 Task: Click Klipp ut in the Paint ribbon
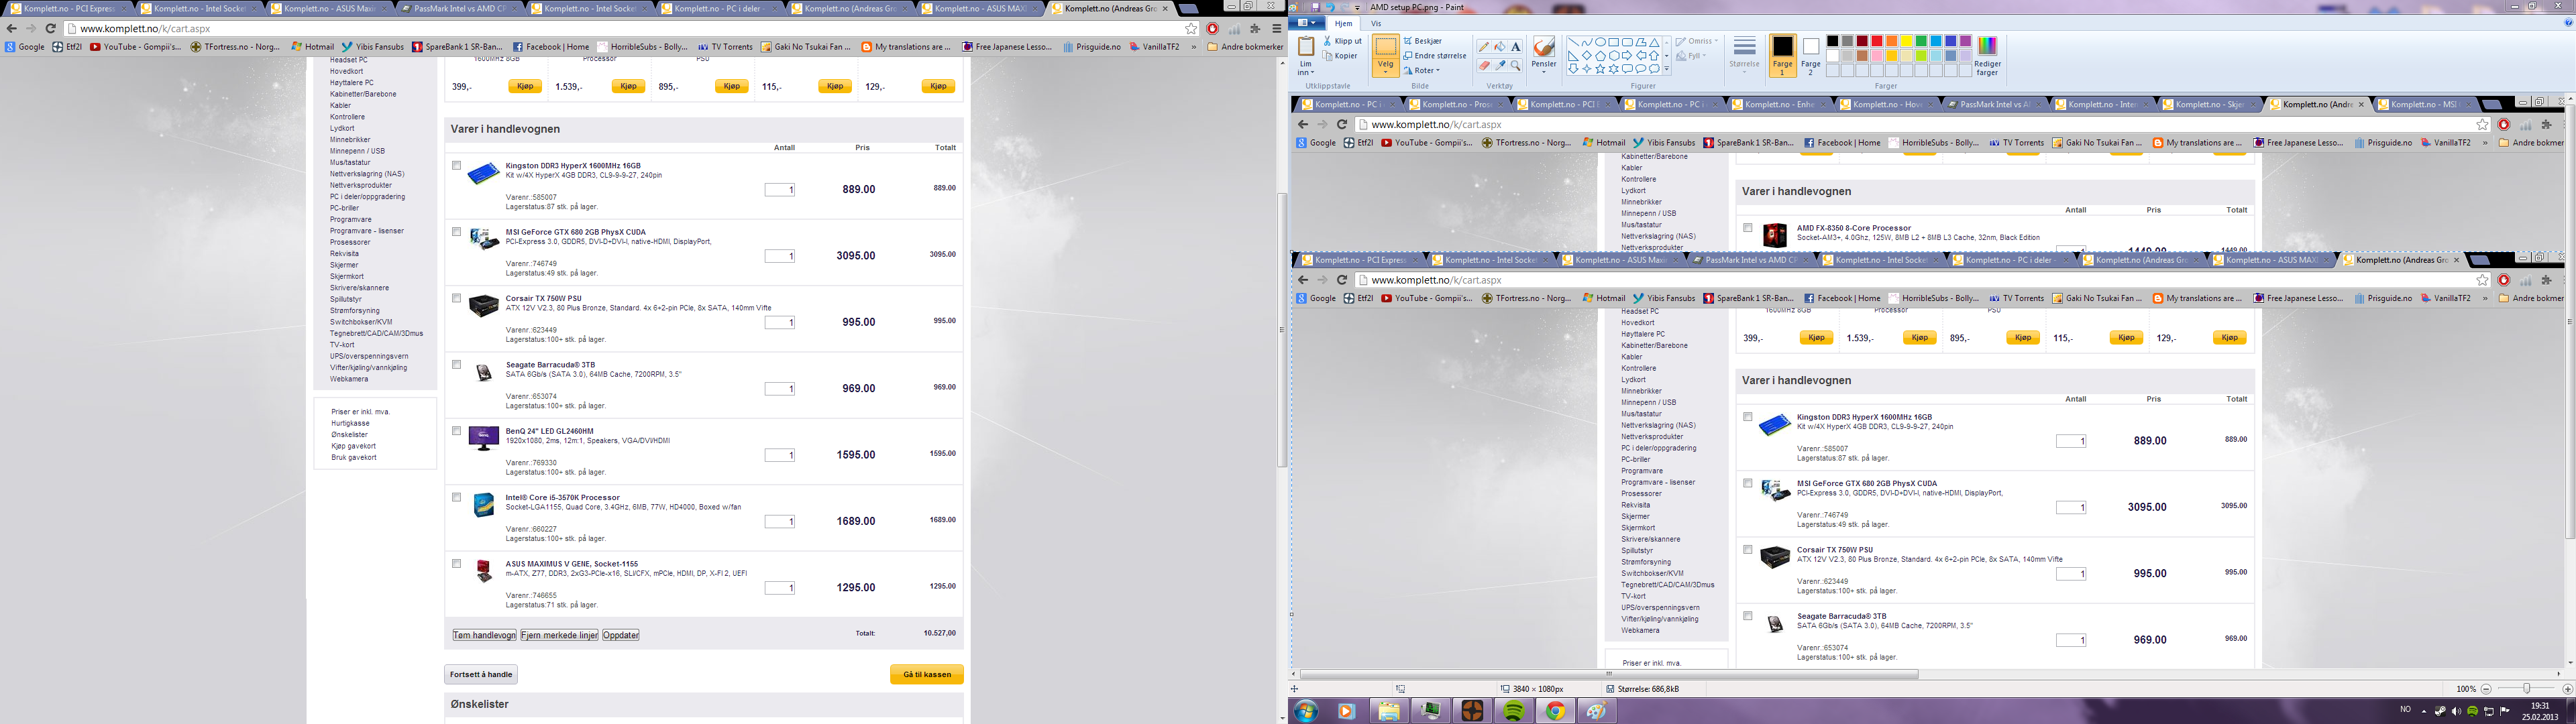click(x=1343, y=41)
